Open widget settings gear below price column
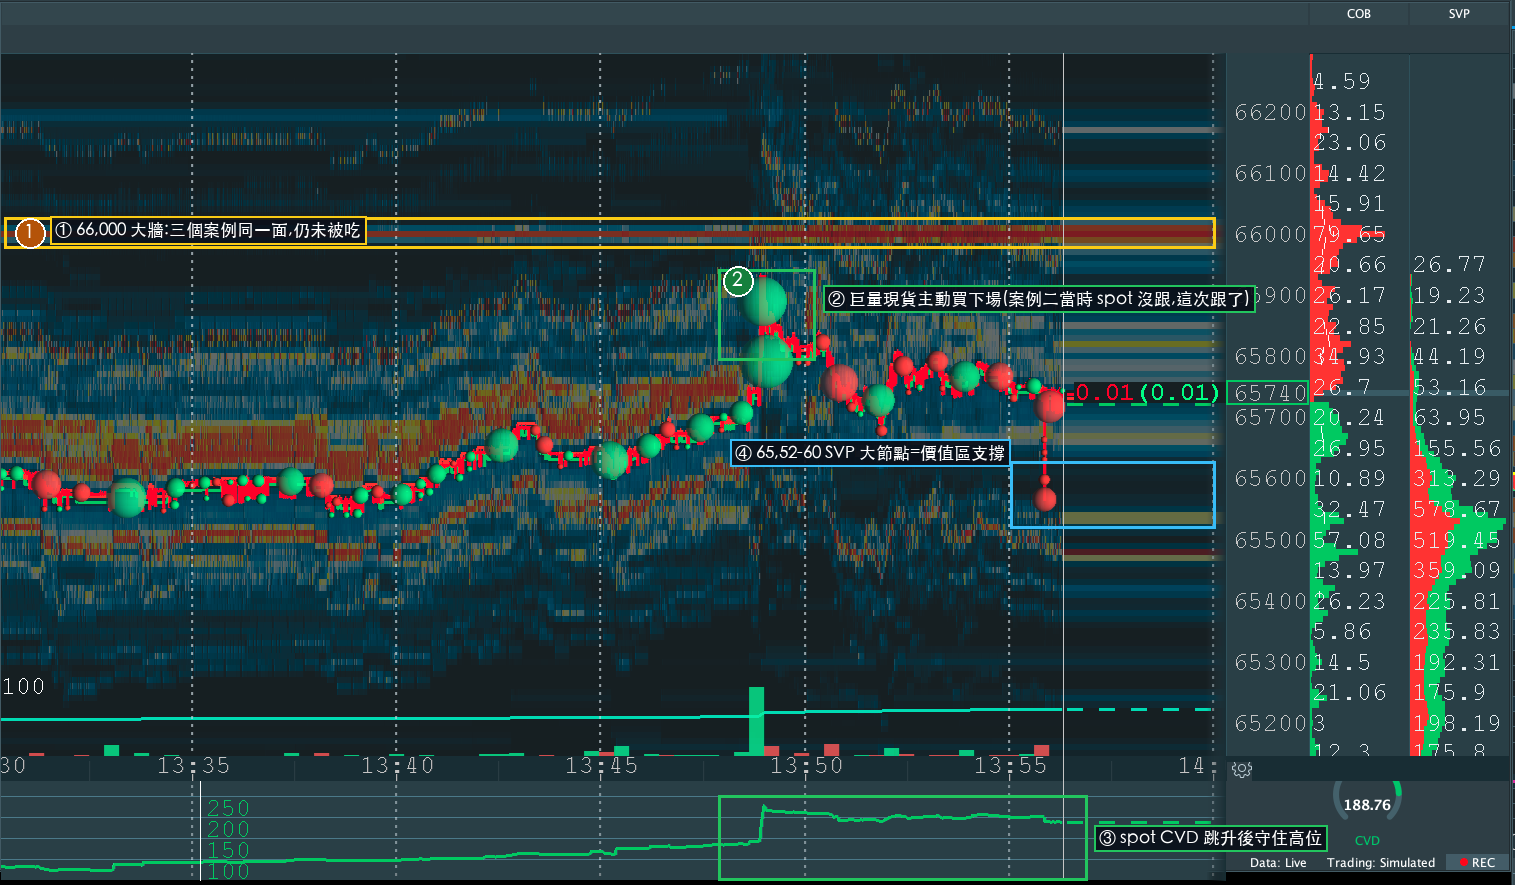Viewport: 1515px width, 885px height. pyautogui.click(x=1242, y=770)
